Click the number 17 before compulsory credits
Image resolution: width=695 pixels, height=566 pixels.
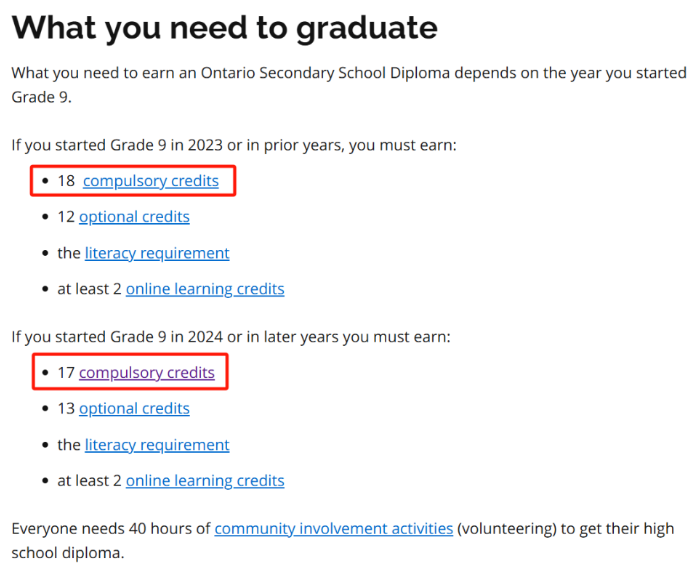pyautogui.click(x=66, y=373)
